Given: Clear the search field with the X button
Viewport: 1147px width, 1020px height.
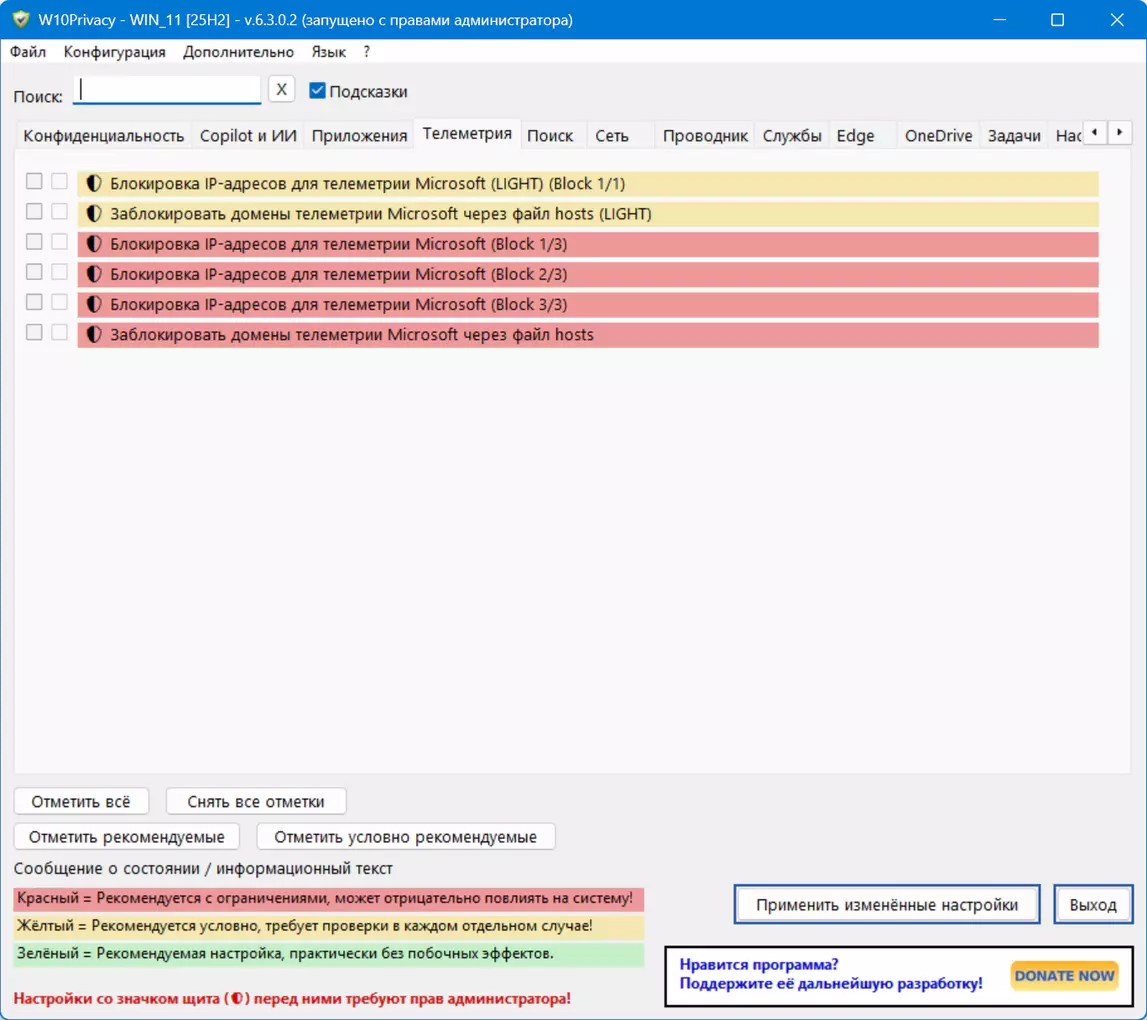Looking at the screenshot, I should click(x=282, y=90).
